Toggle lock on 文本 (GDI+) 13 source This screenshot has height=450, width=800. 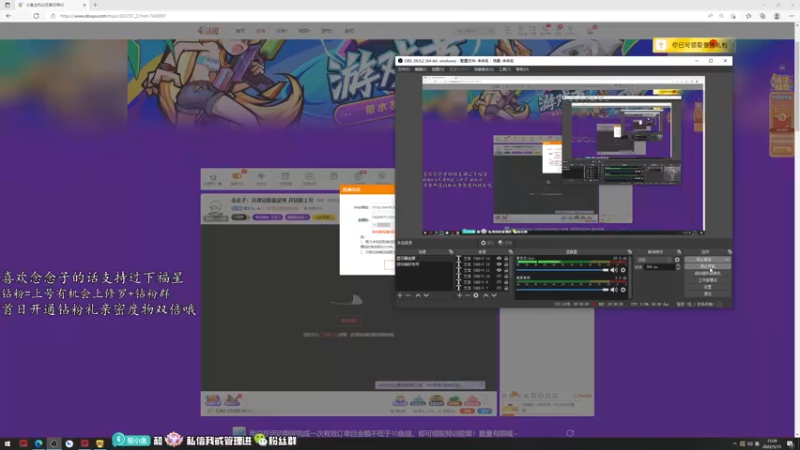coord(506,259)
